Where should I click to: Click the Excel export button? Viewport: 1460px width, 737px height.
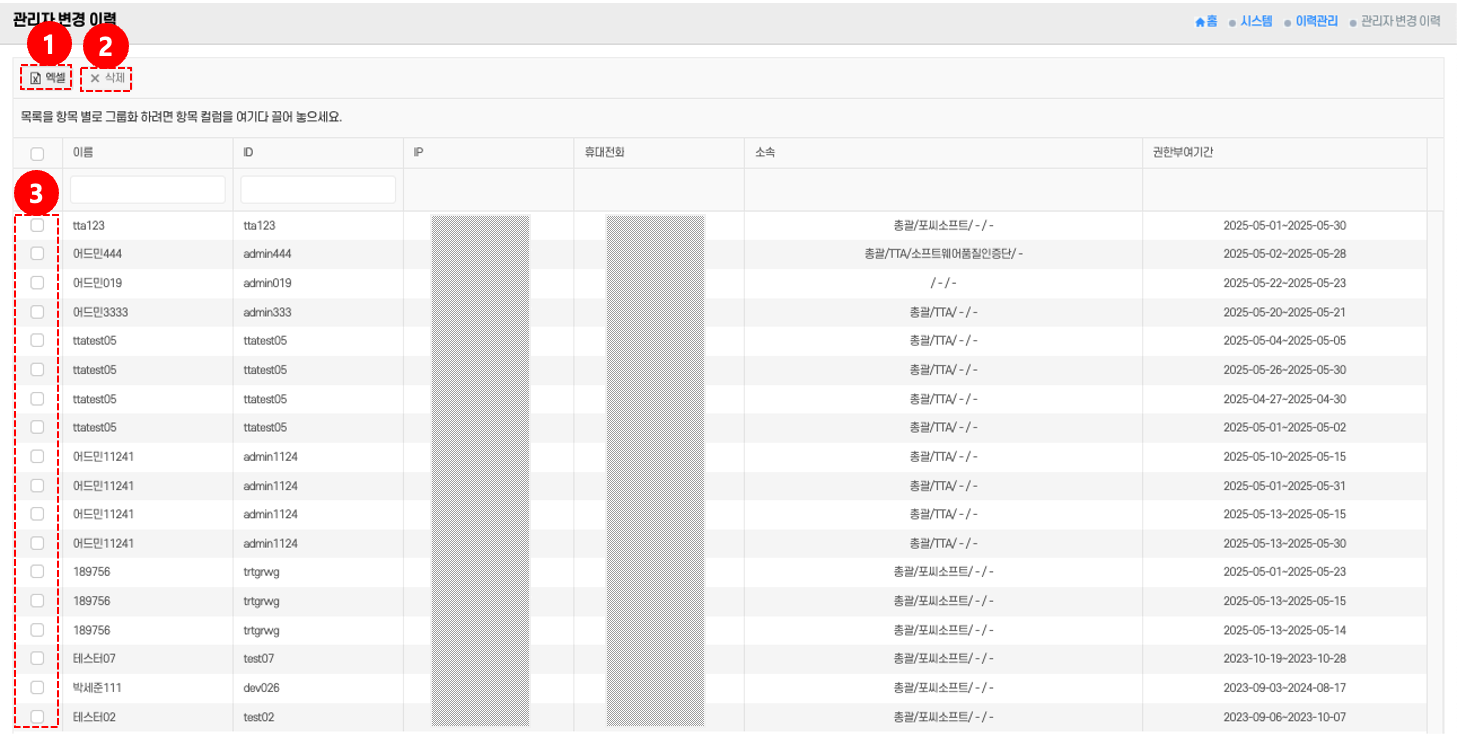(45, 78)
